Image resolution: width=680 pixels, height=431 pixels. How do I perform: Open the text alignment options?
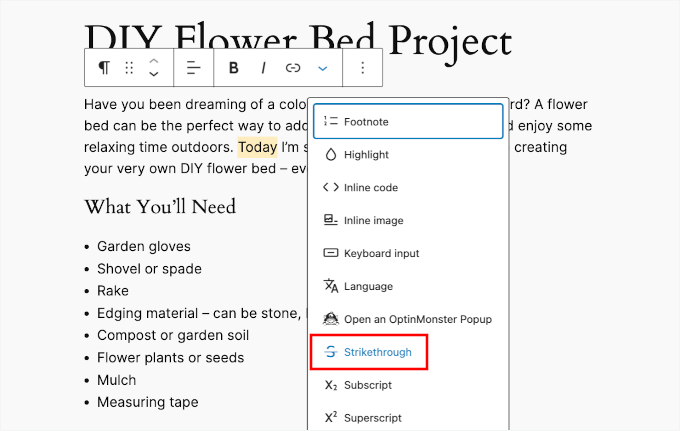pyautogui.click(x=194, y=68)
